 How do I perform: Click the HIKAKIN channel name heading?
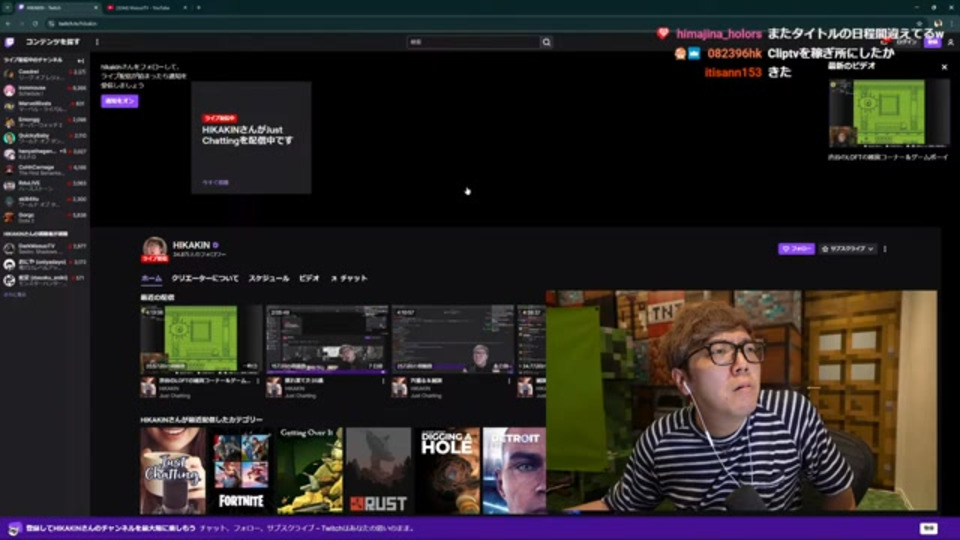[191, 245]
